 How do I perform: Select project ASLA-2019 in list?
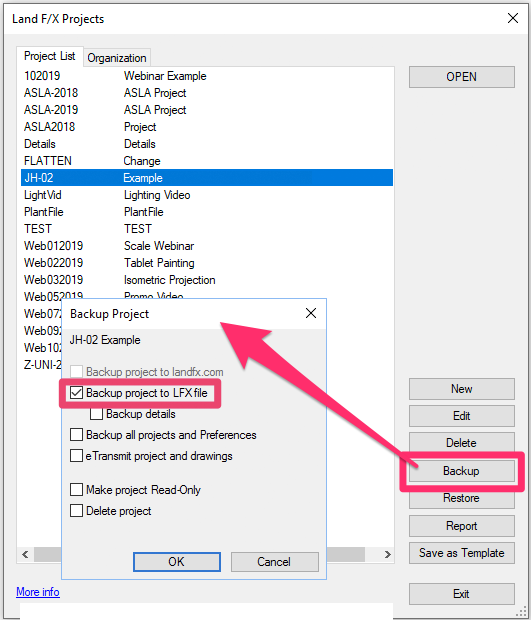(x=207, y=110)
